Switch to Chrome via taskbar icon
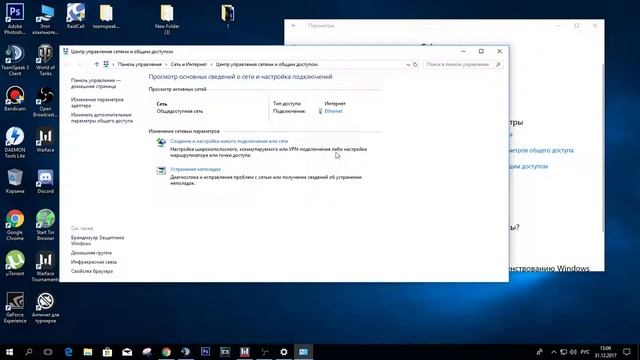640x360 pixels. 166,351
